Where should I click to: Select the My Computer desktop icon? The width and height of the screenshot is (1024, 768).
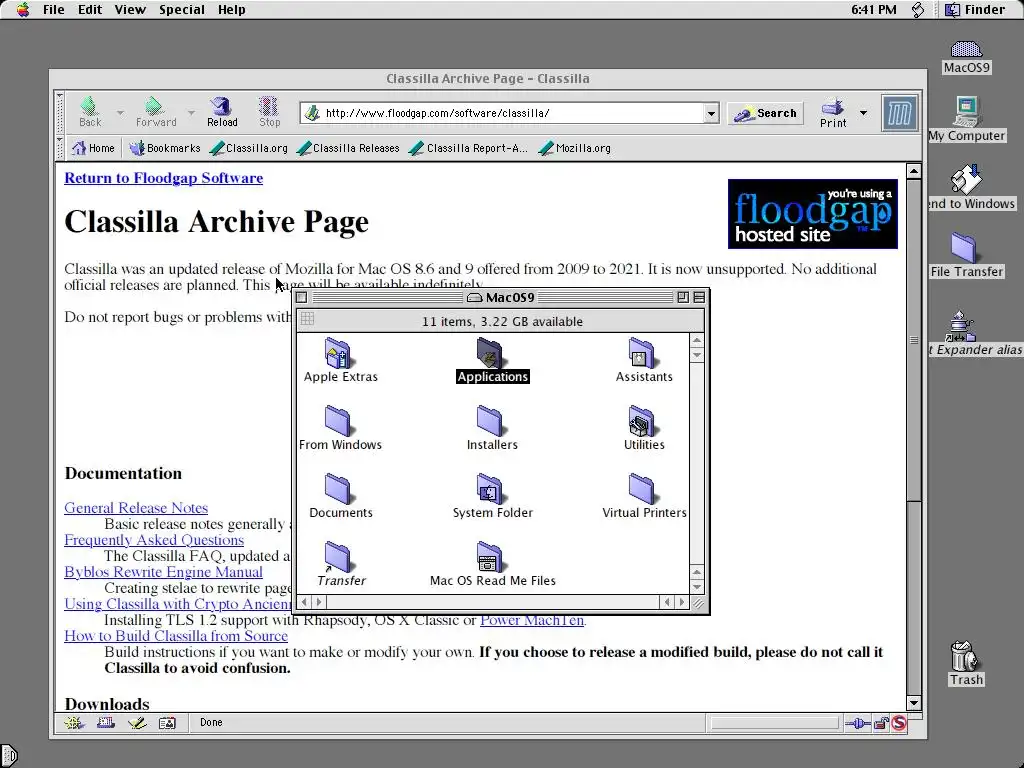coord(967,118)
